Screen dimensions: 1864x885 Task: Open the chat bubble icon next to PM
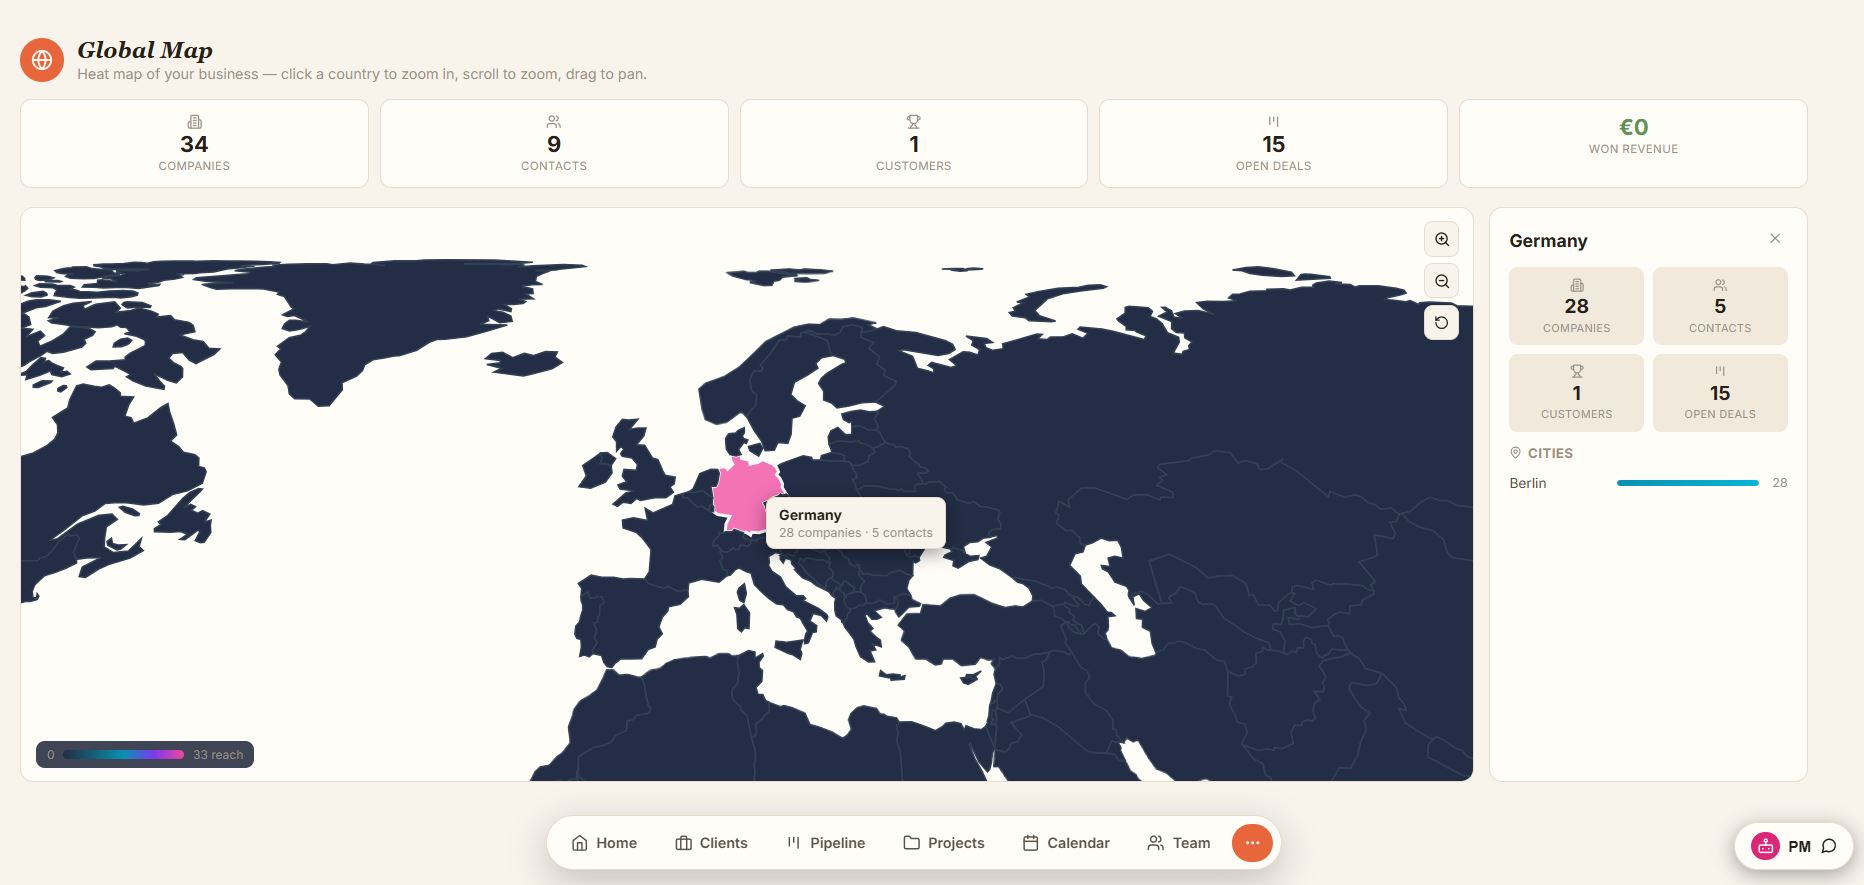tap(1829, 846)
